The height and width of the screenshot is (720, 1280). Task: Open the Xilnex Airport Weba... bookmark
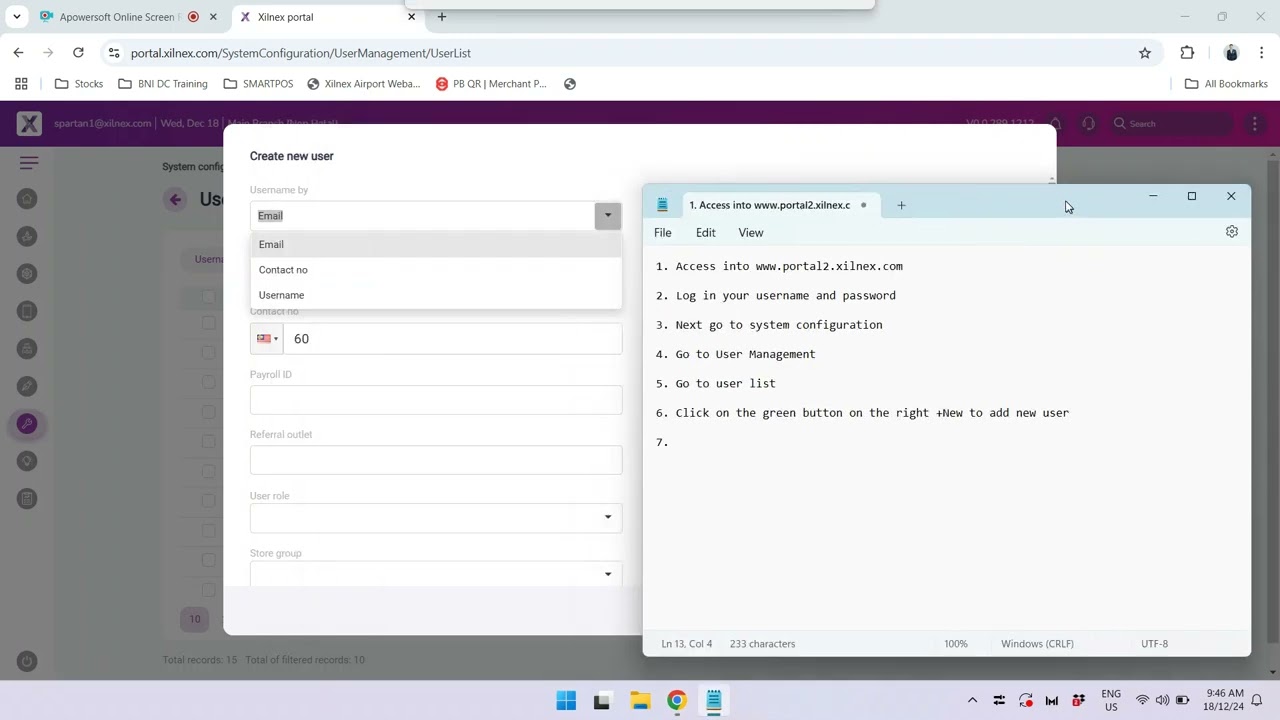pos(364,84)
